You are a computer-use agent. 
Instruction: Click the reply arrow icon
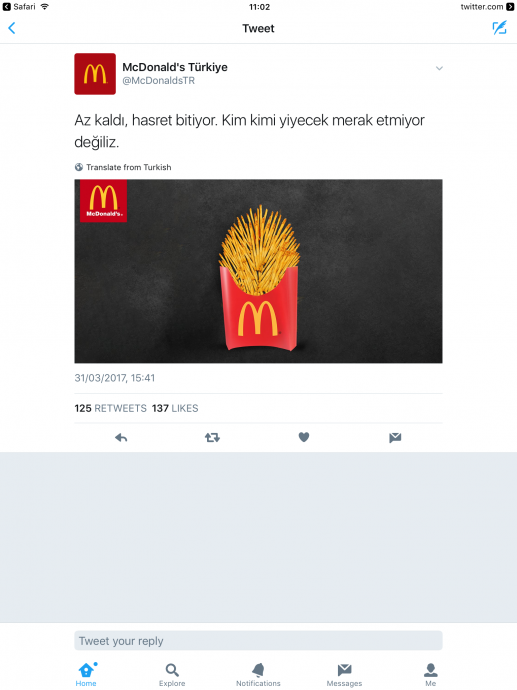(x=121, y=437)
